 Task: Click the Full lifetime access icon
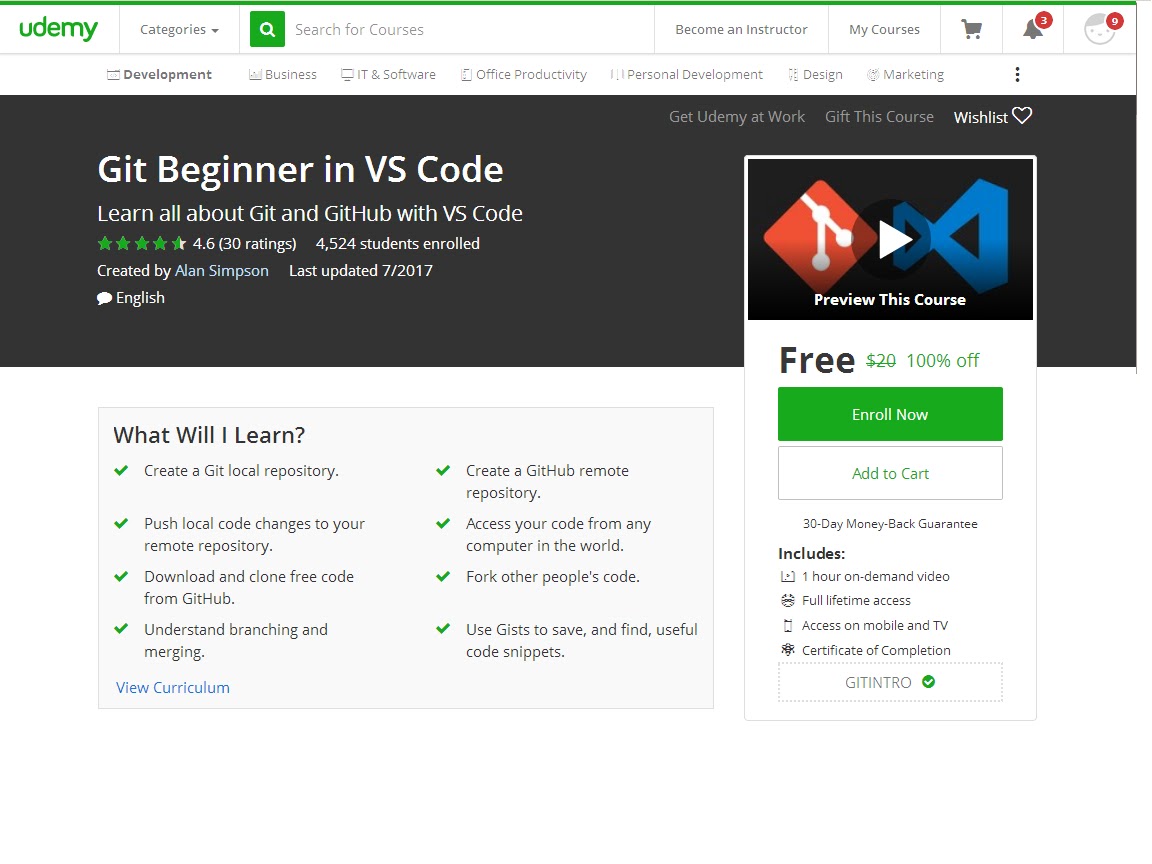tap(788, 601)
